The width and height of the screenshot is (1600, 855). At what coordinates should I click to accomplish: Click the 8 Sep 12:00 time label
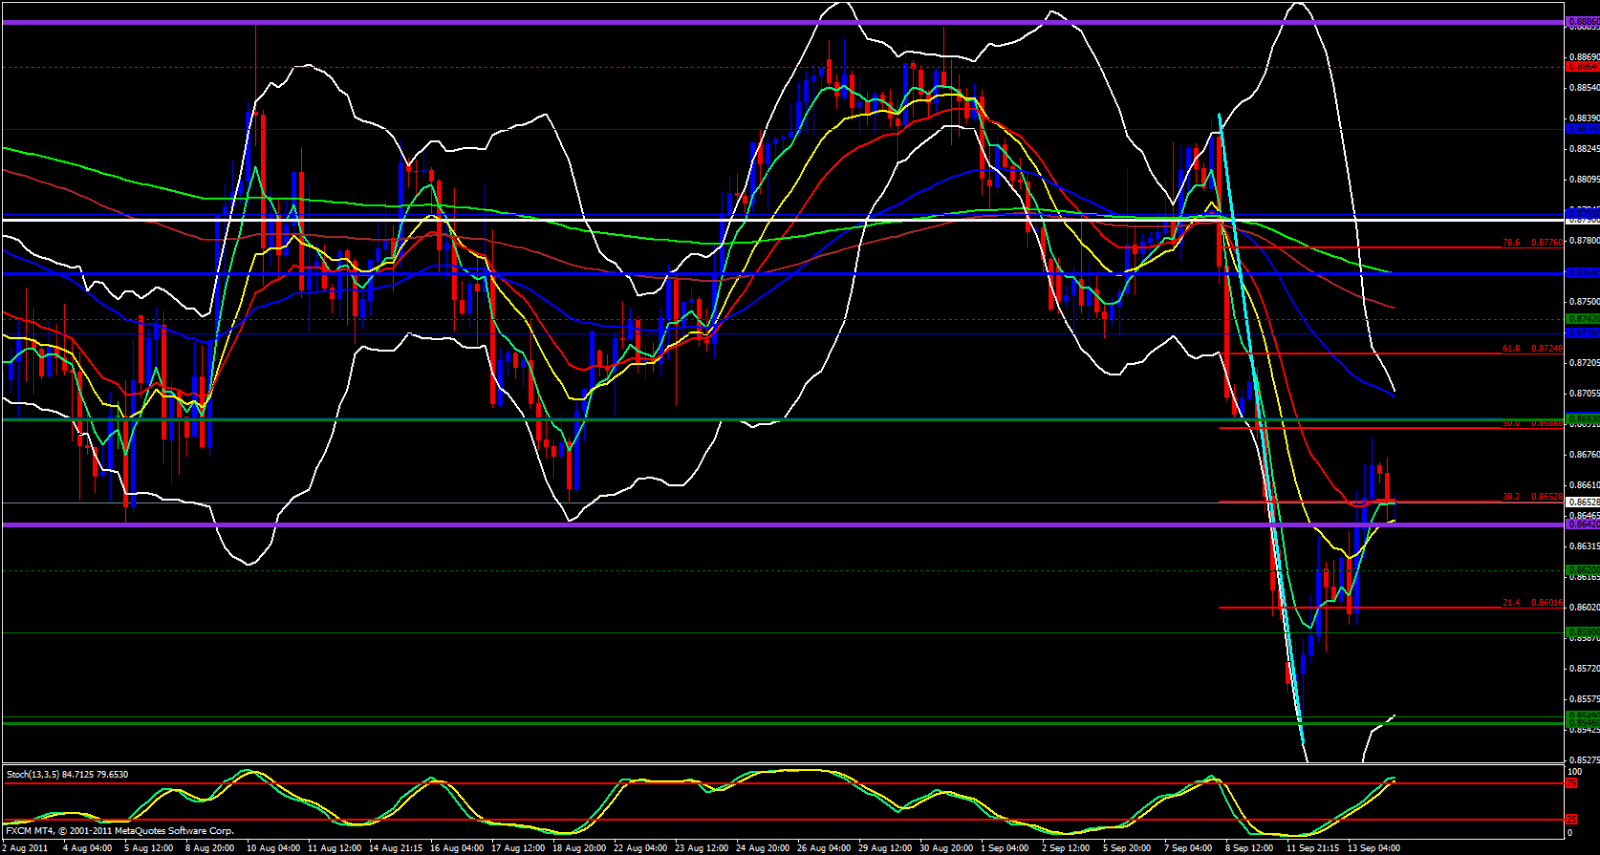coord(1249,848)
